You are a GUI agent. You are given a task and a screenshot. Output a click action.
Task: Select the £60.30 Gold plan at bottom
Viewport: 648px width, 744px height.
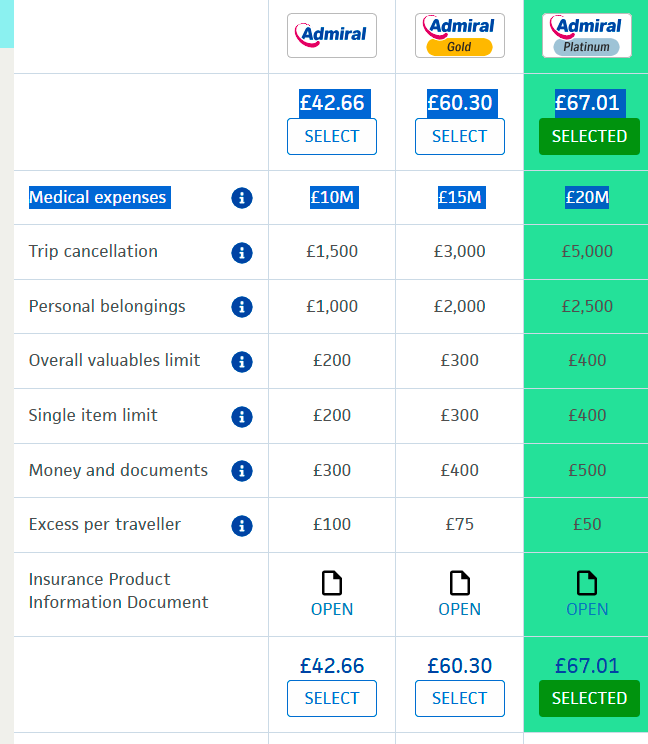pos(459,698)
